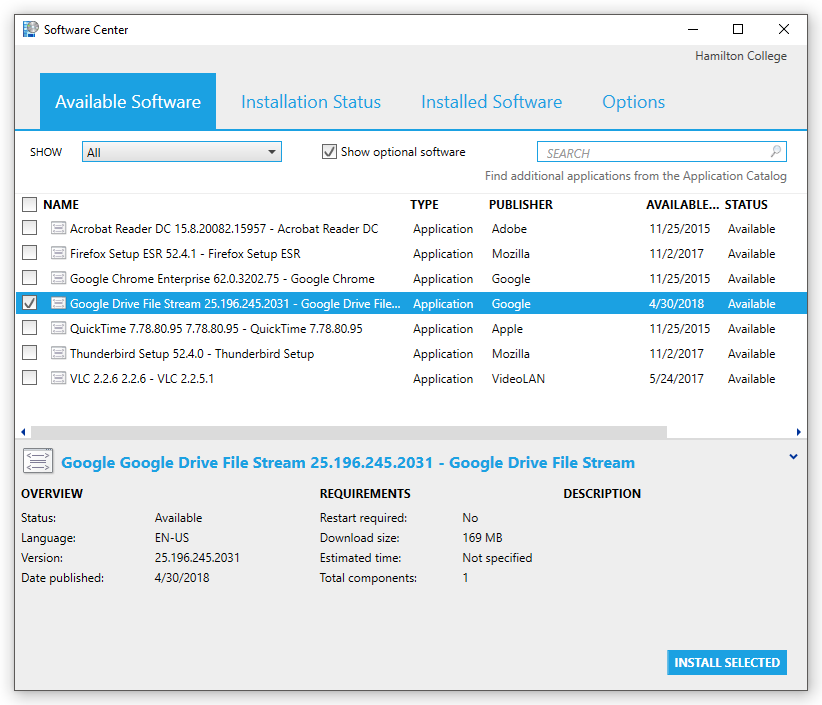Click the Google Drive File Stream row icon
Image resolution: width=822 pixels, height=705 pixels.
tap(58, 303)
